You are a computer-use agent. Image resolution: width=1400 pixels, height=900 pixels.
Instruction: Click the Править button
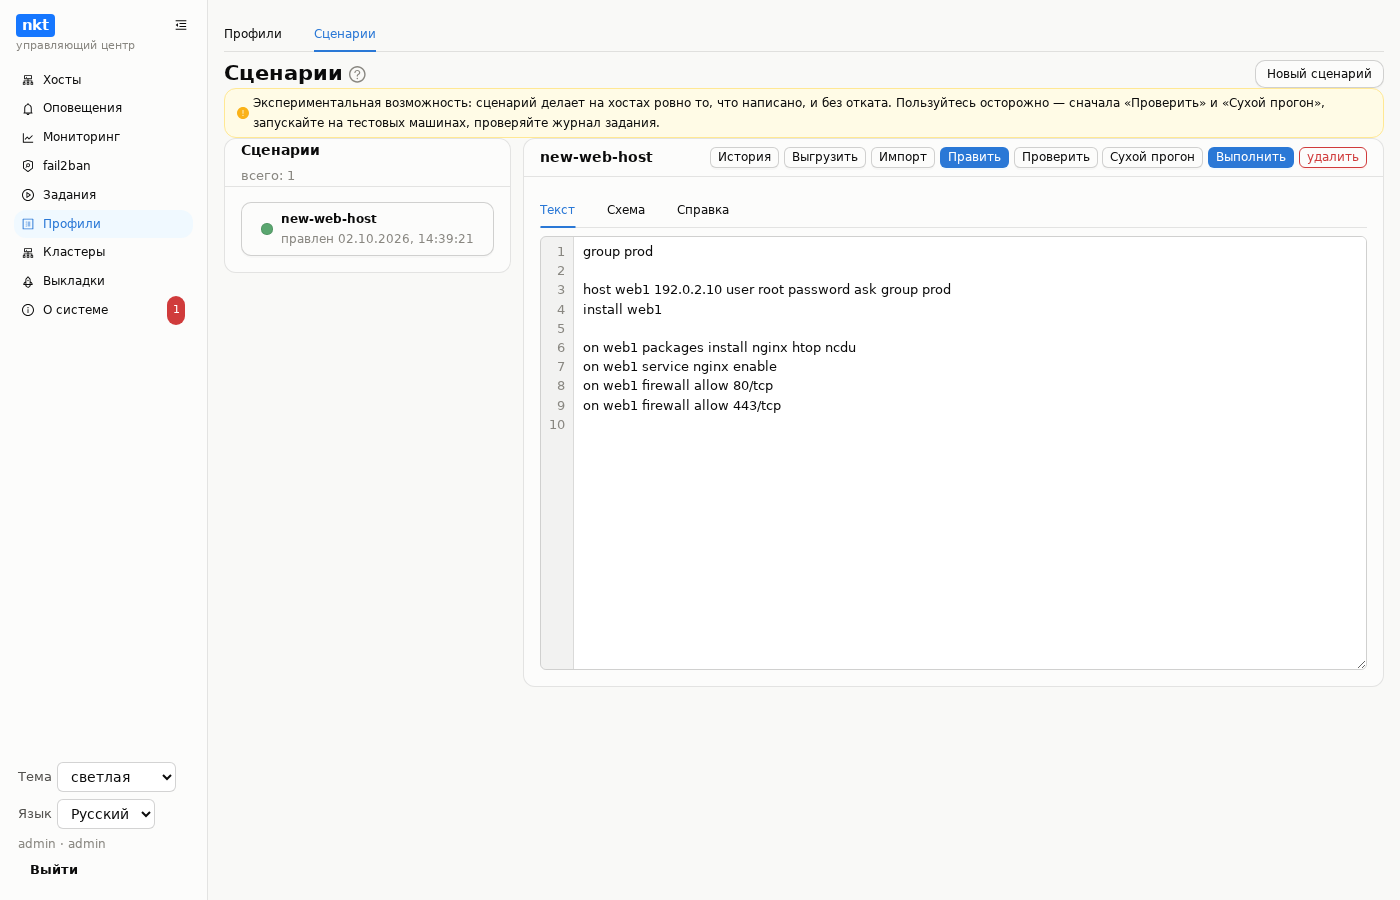coord(974,157)
